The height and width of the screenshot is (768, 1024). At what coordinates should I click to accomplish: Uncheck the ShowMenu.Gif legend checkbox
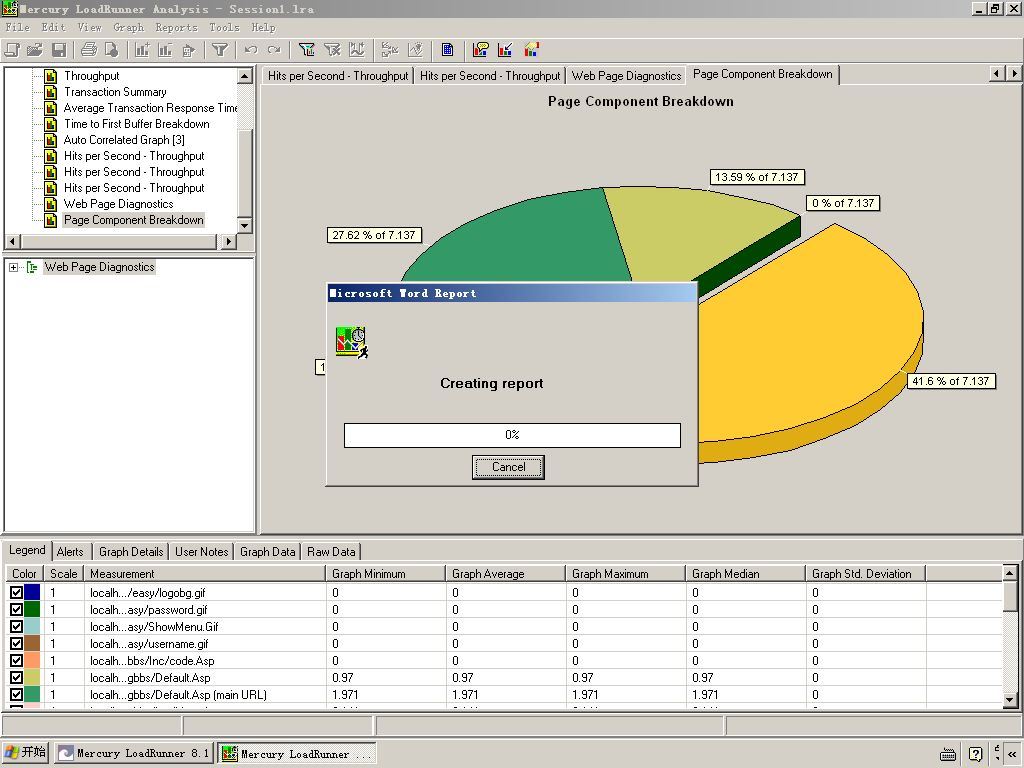pyautogui.click(x=16, y=626)
